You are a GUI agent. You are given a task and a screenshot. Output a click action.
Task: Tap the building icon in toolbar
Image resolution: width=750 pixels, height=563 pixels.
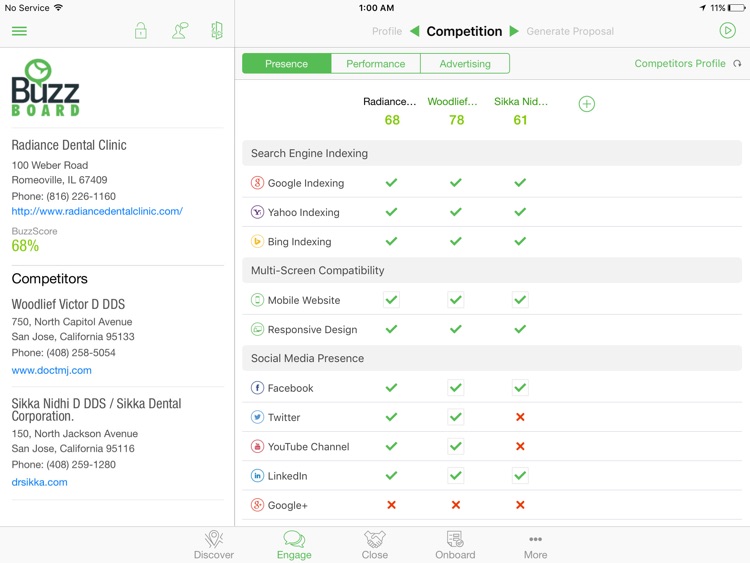tap(217, 31)
